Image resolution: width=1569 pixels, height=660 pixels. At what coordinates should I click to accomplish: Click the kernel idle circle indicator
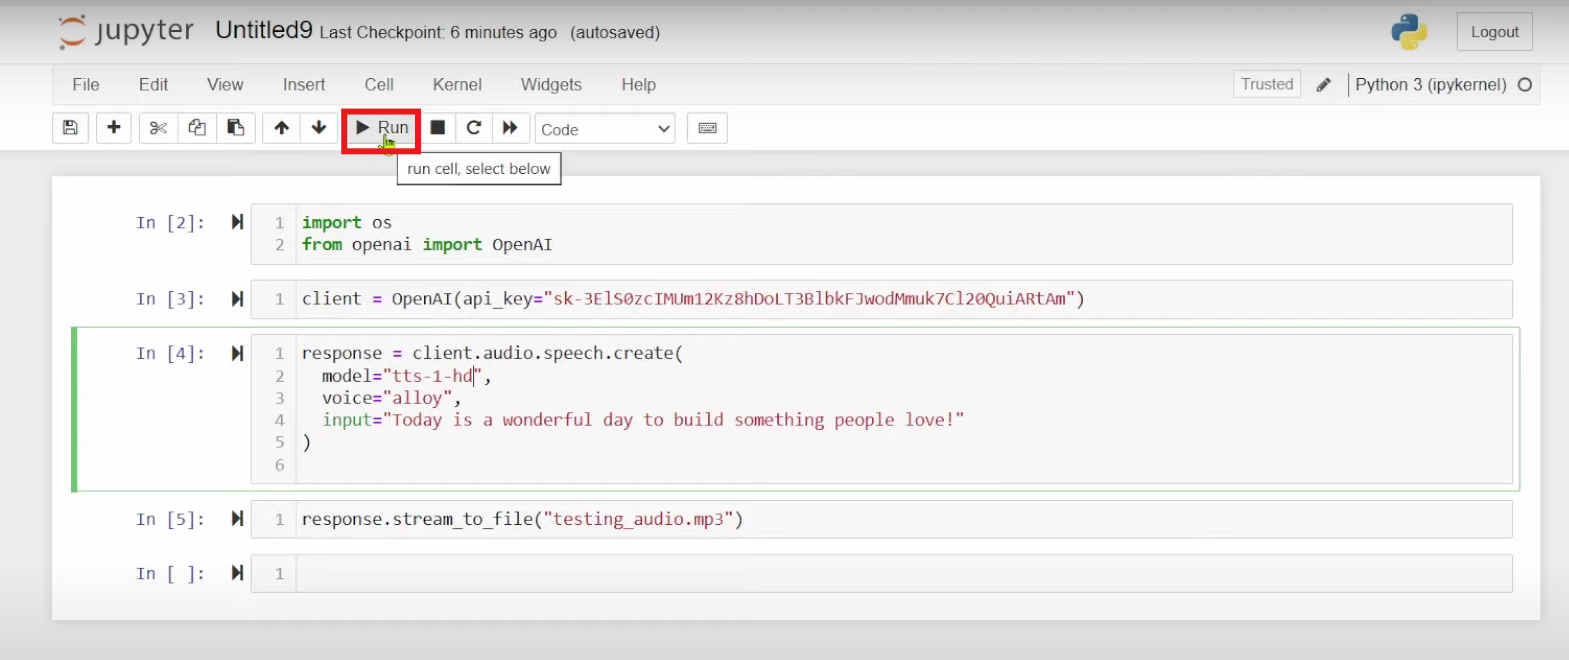(1525, 85)
